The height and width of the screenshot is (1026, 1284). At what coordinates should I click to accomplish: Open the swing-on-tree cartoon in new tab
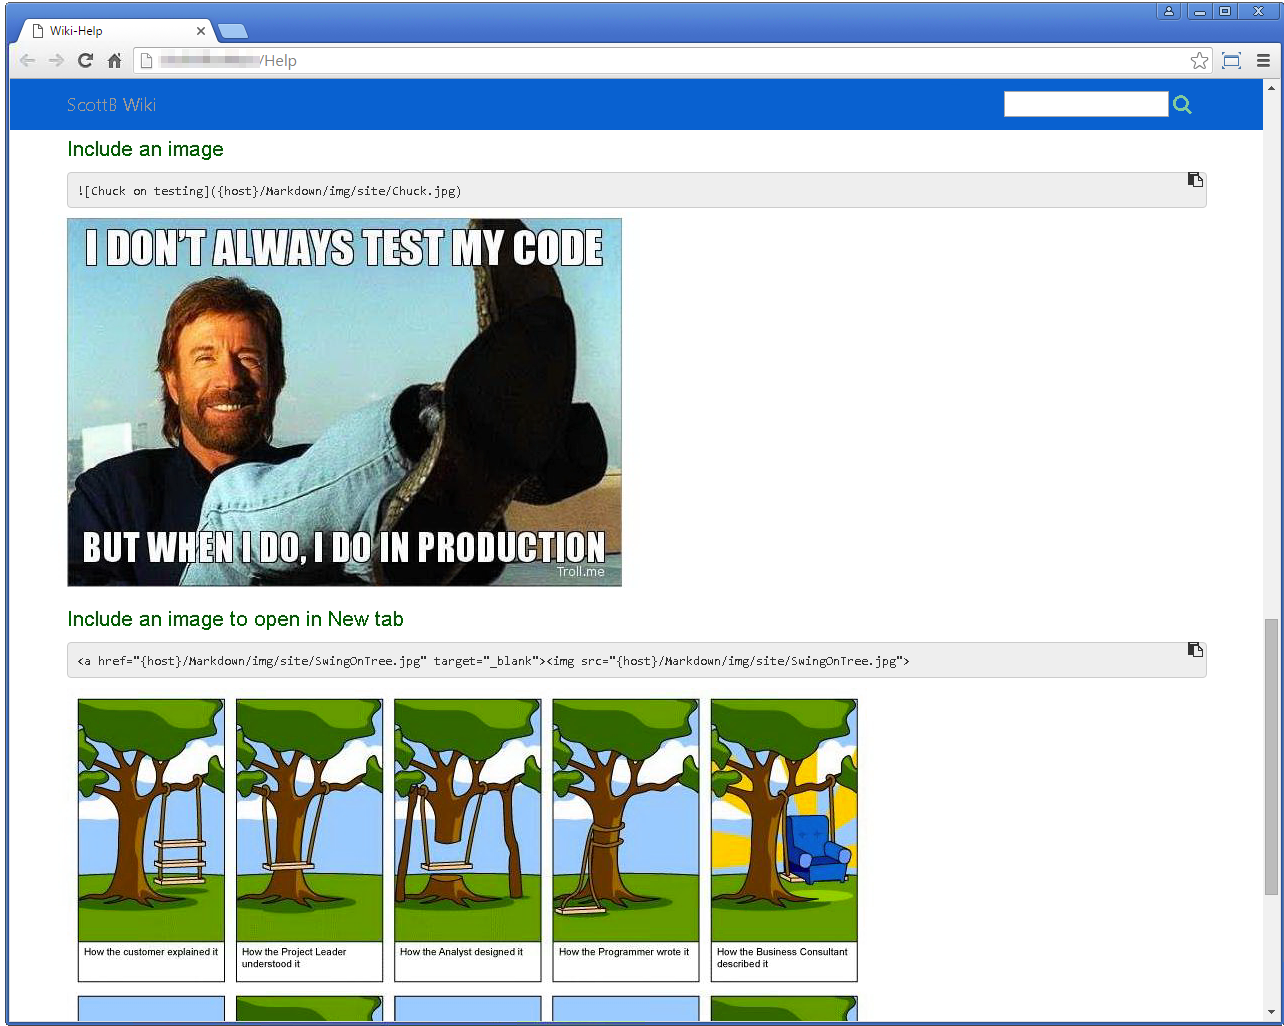467,840
